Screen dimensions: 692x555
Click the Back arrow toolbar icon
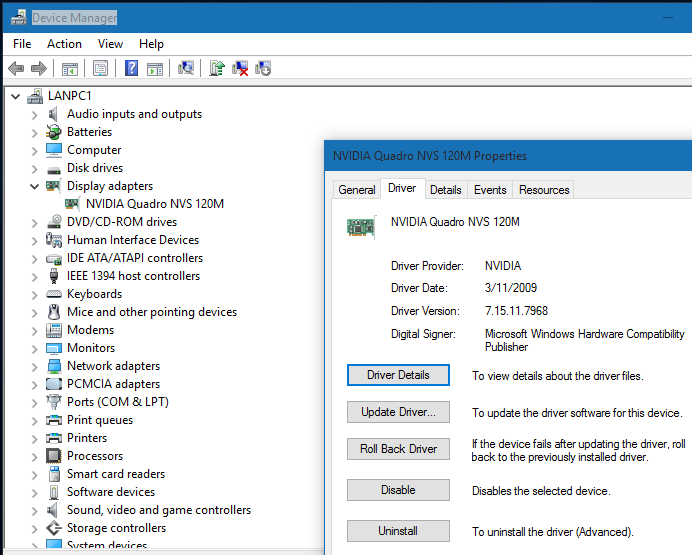[x=16, y=68]
